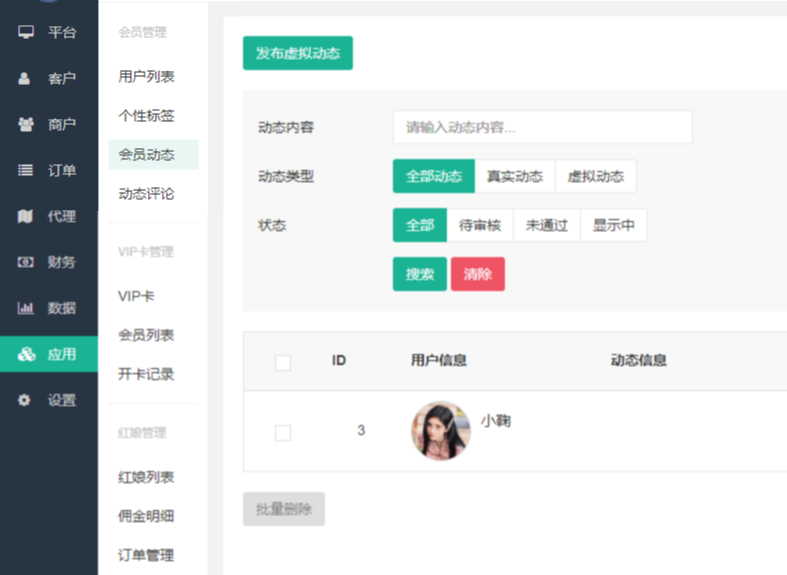787x575 pixels.
Task: Open the 商户 sidebar section
Action: coord(49,124)
